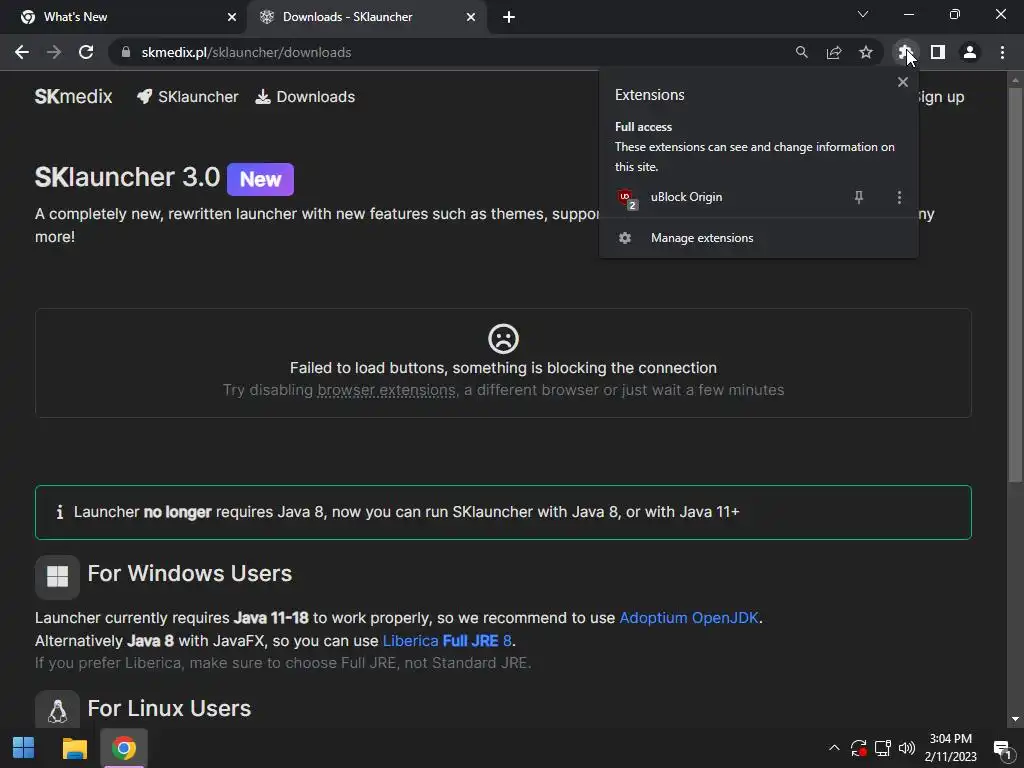Click the page vertical scrollbar thumb
Screen dimensions: 1024x768
(1015, 284)
